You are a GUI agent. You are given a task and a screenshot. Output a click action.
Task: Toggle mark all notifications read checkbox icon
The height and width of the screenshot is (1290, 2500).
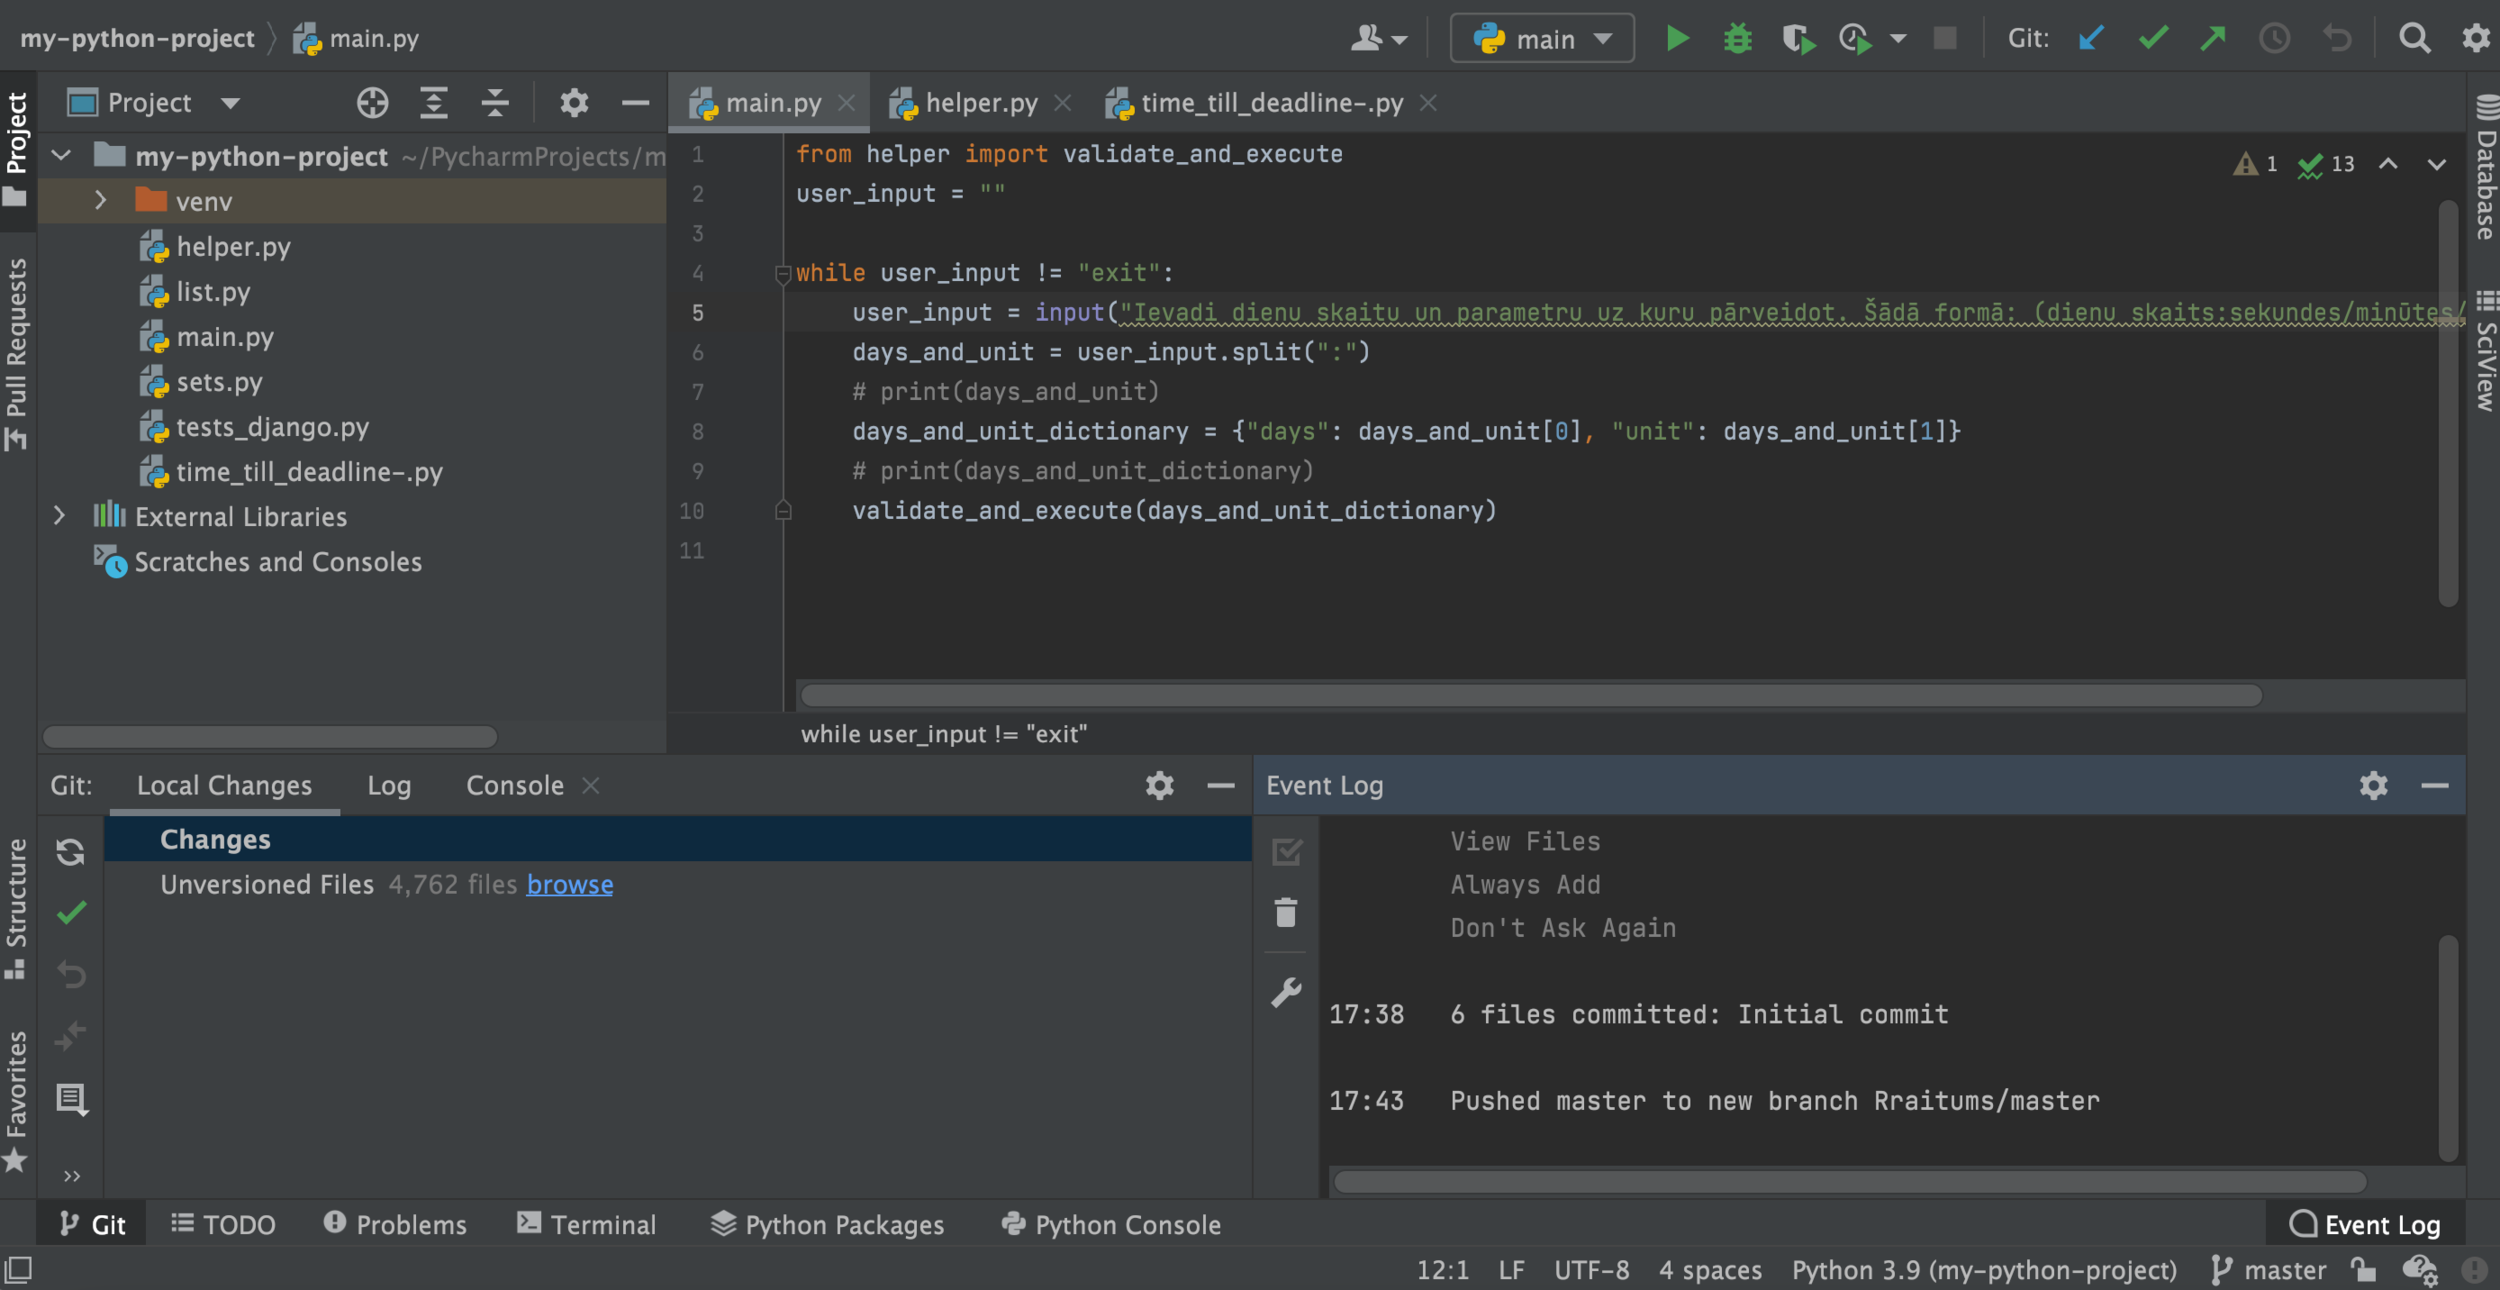click(1286, 852)
